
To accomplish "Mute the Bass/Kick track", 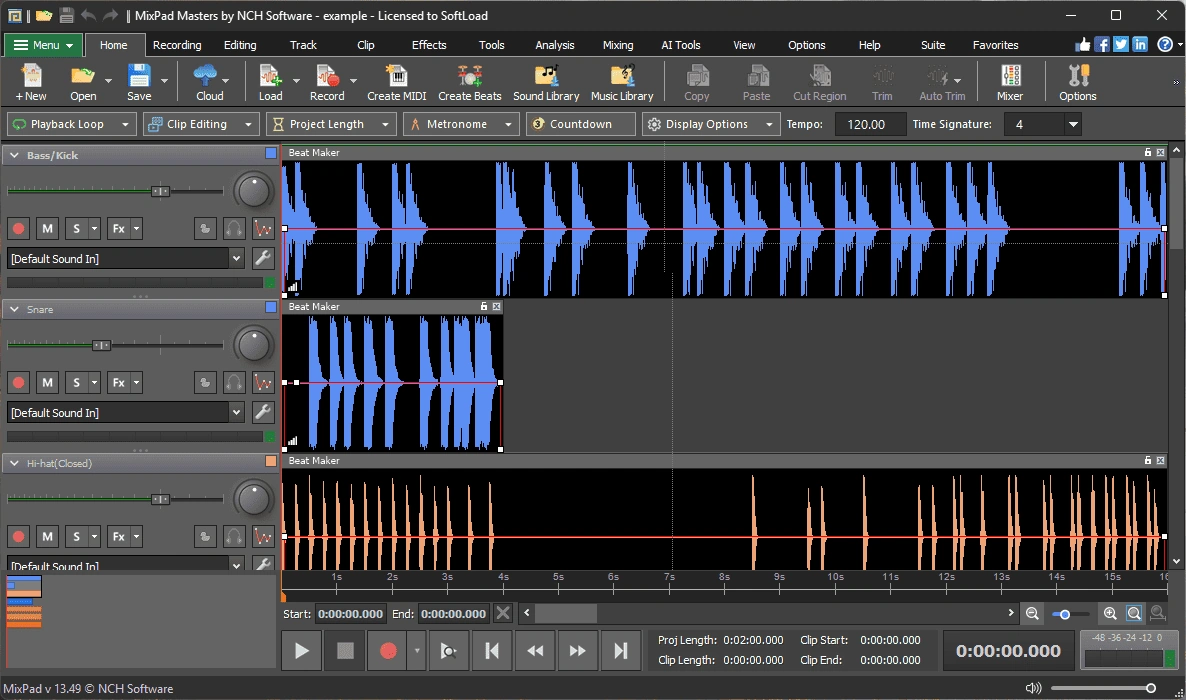I will [x=48, y=229].
